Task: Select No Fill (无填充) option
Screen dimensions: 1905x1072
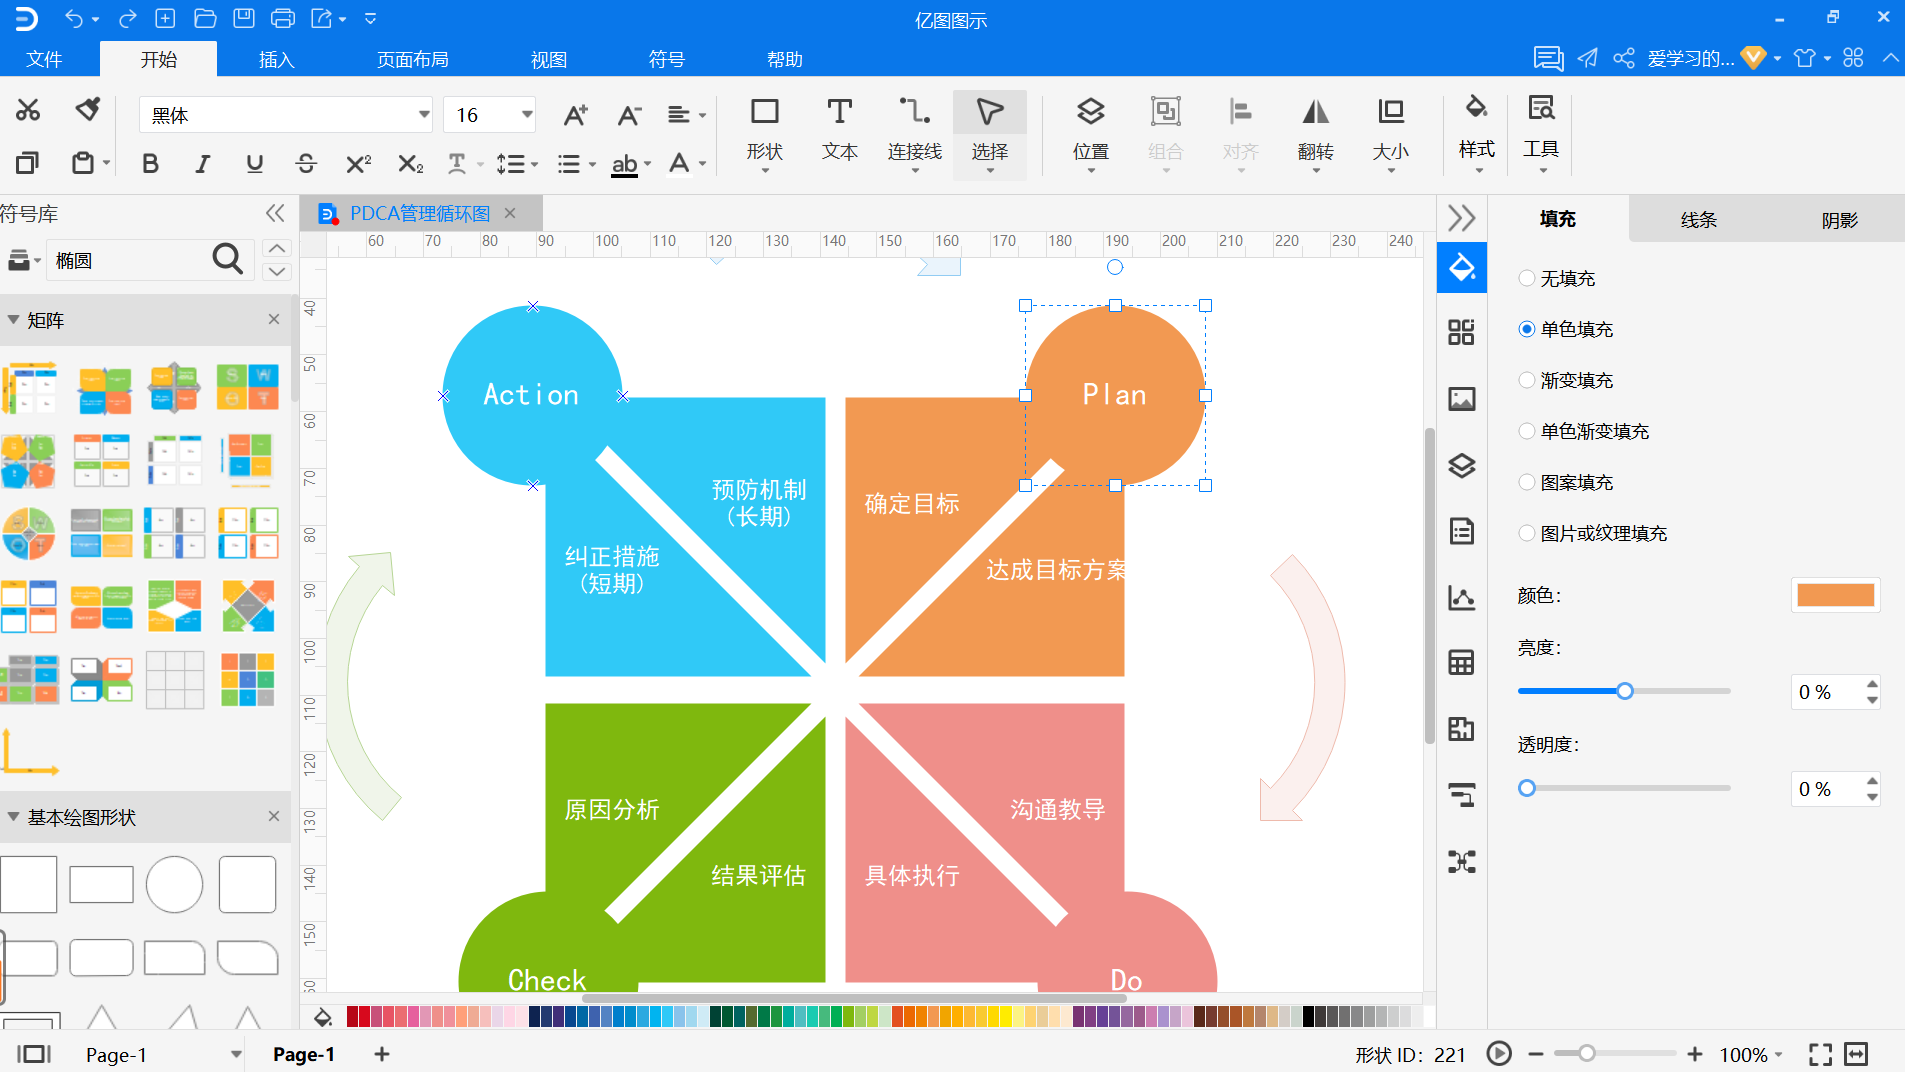Action: point(1557,279)
